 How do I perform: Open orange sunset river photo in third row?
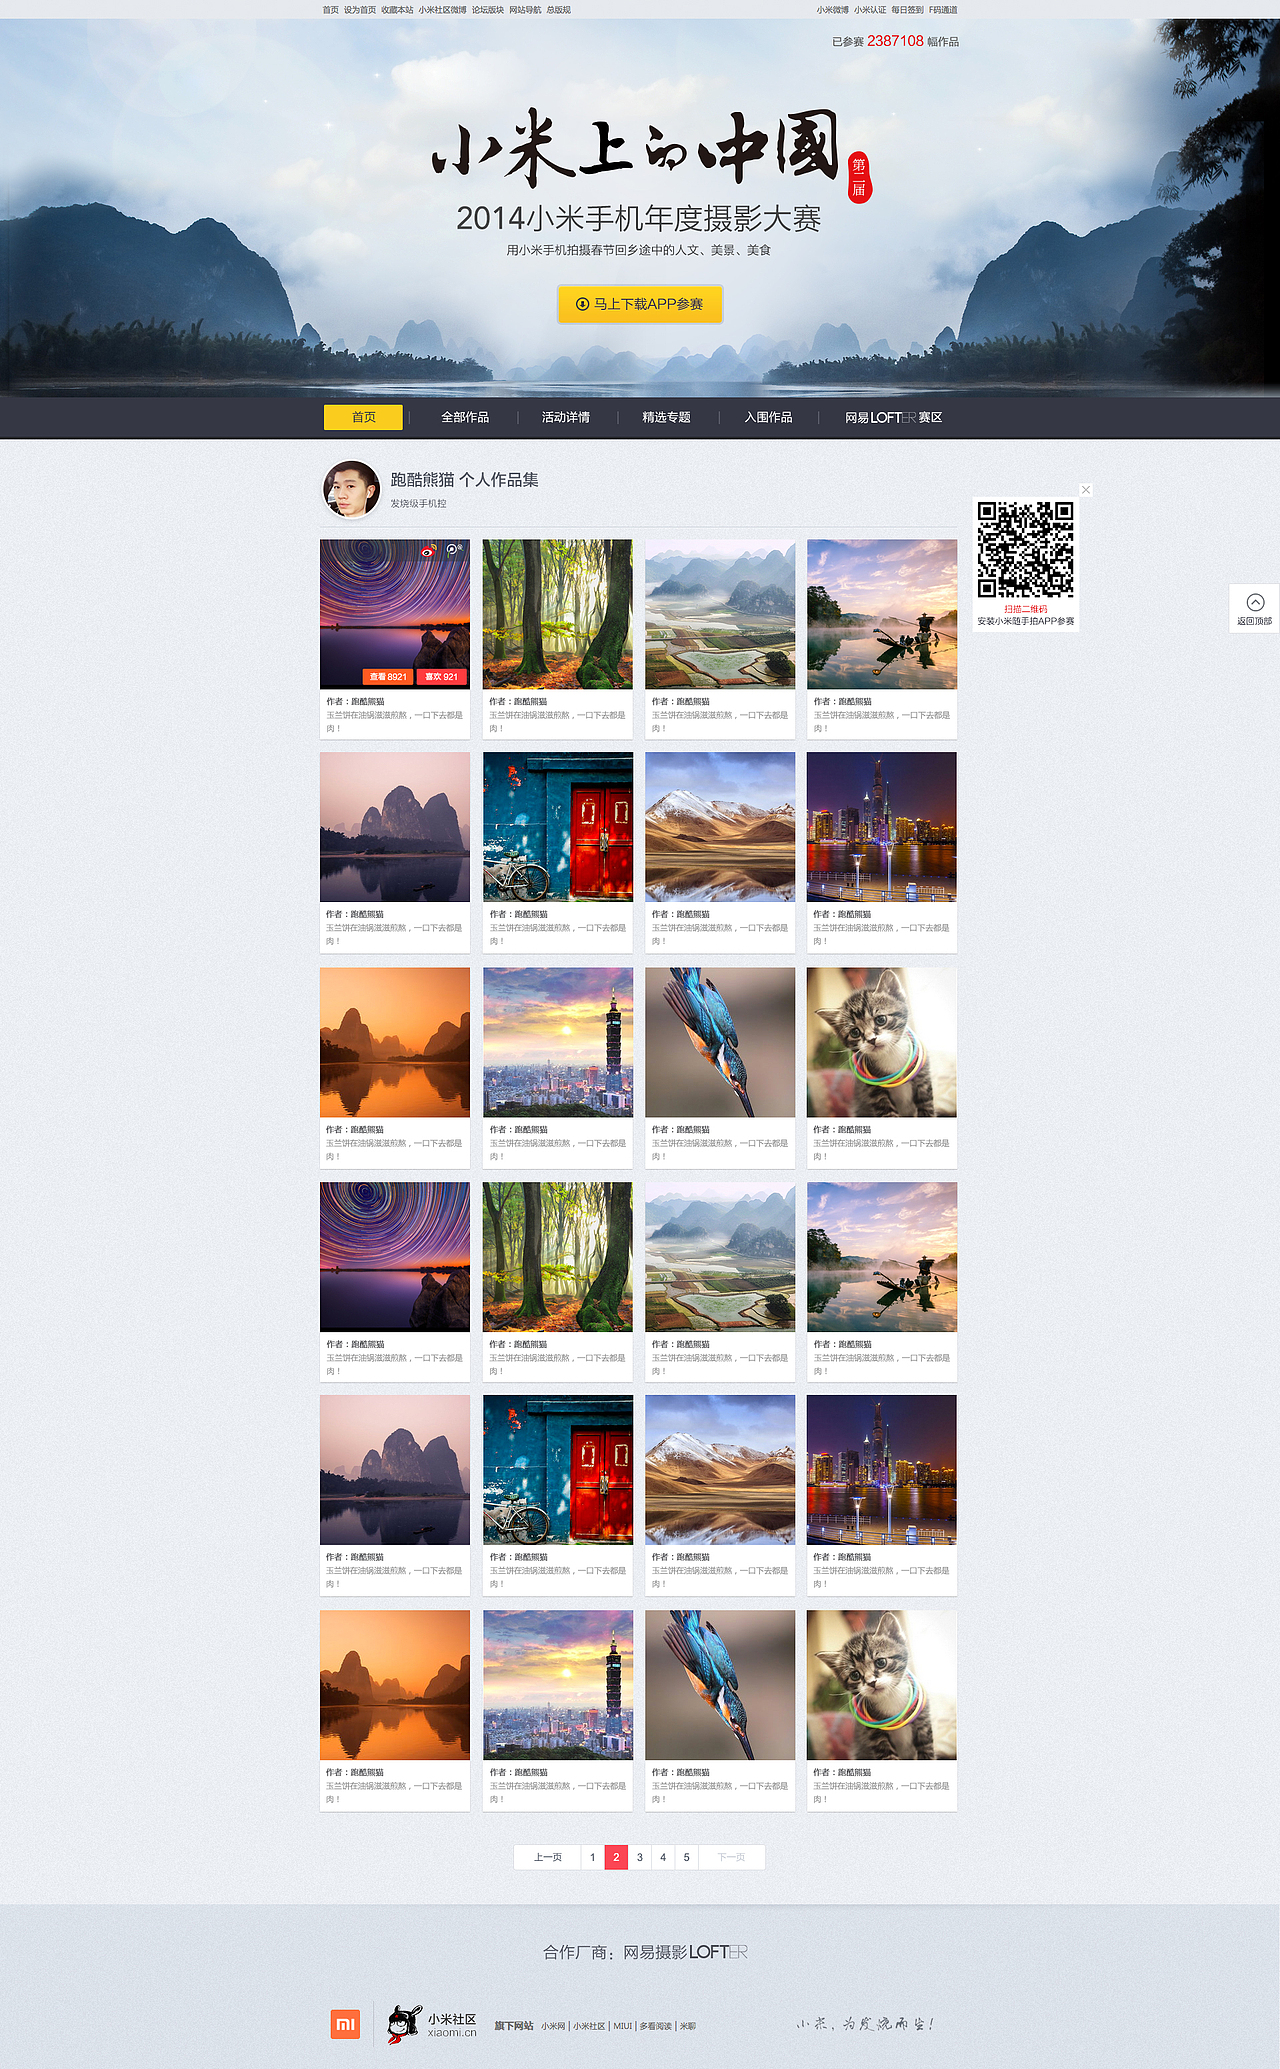click(x=395, y=1042)
